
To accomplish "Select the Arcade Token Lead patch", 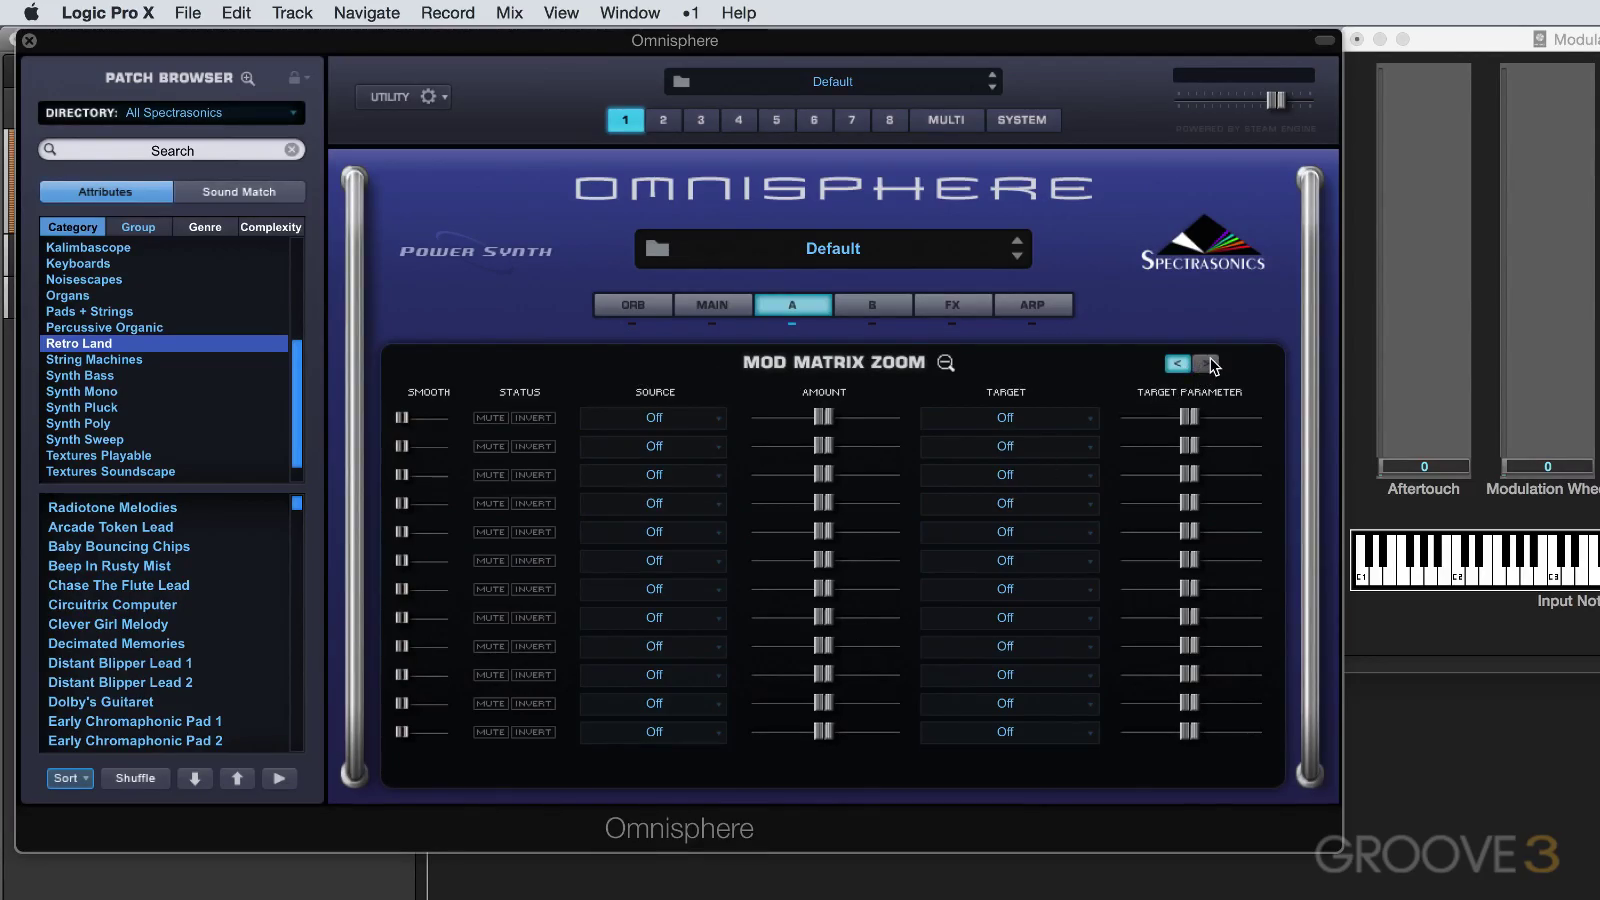I will point(111,527).
